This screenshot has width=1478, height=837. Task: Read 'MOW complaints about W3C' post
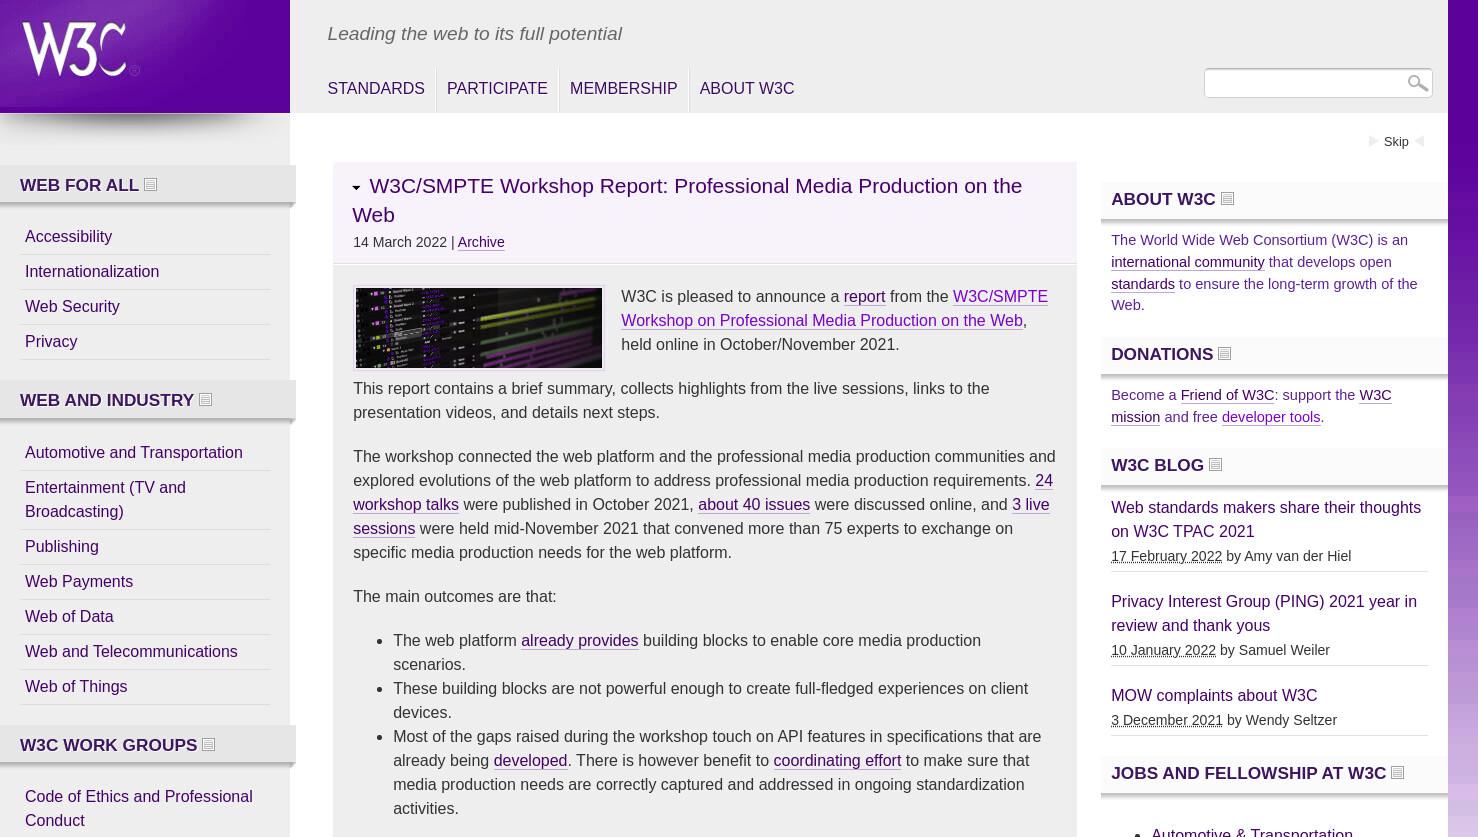point(1214,696)
